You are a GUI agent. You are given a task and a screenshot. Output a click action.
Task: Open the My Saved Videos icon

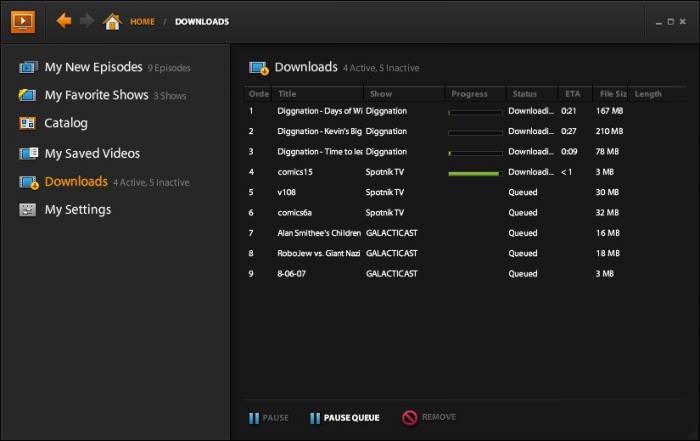pyautogui.click(x=28, y=154)
